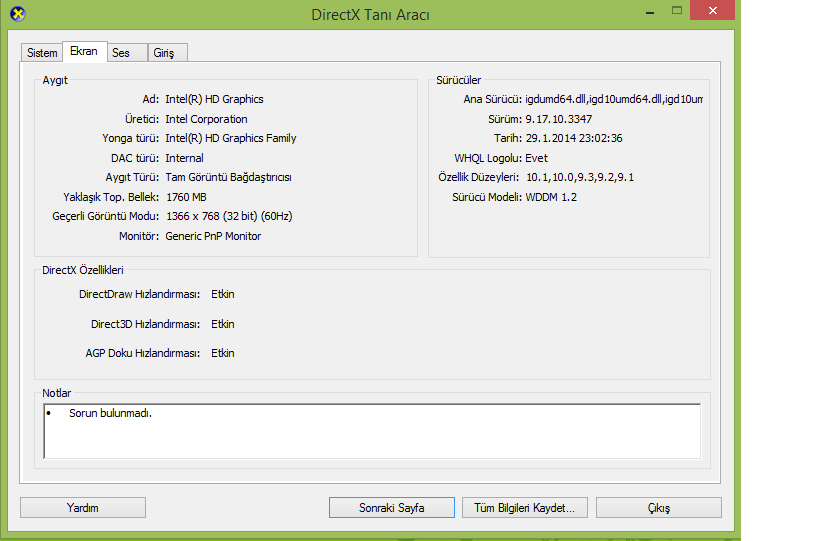819x541 pixels.
Task: Switch to the Sistem tab
Action: tap(42, 53)
